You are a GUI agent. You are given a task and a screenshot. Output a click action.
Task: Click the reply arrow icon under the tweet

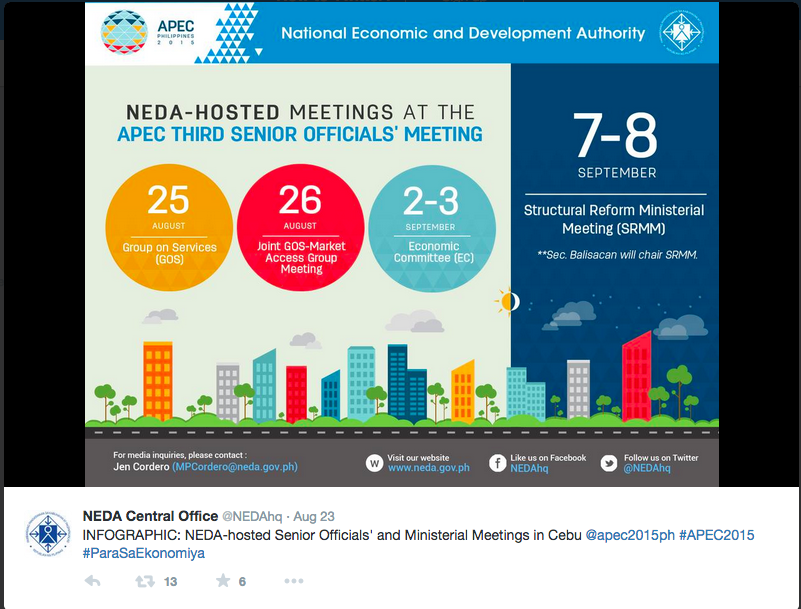92,581
